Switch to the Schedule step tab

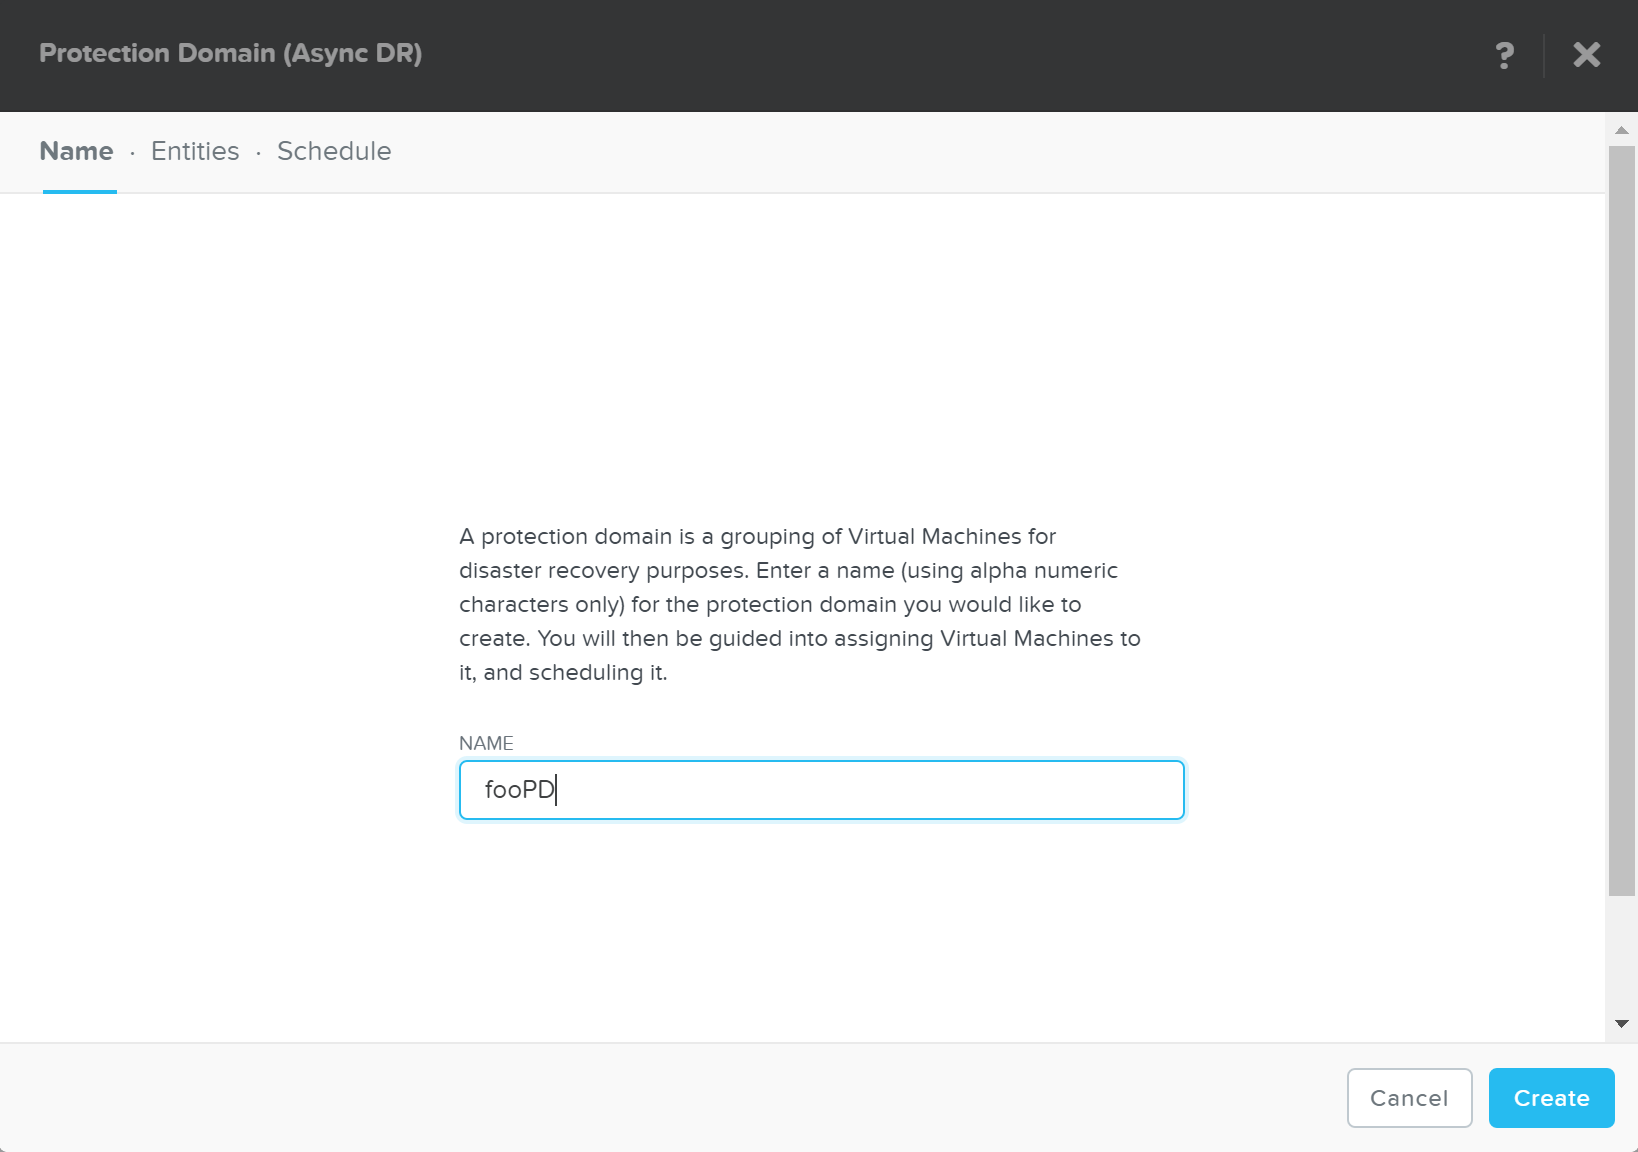pos(334,151)
